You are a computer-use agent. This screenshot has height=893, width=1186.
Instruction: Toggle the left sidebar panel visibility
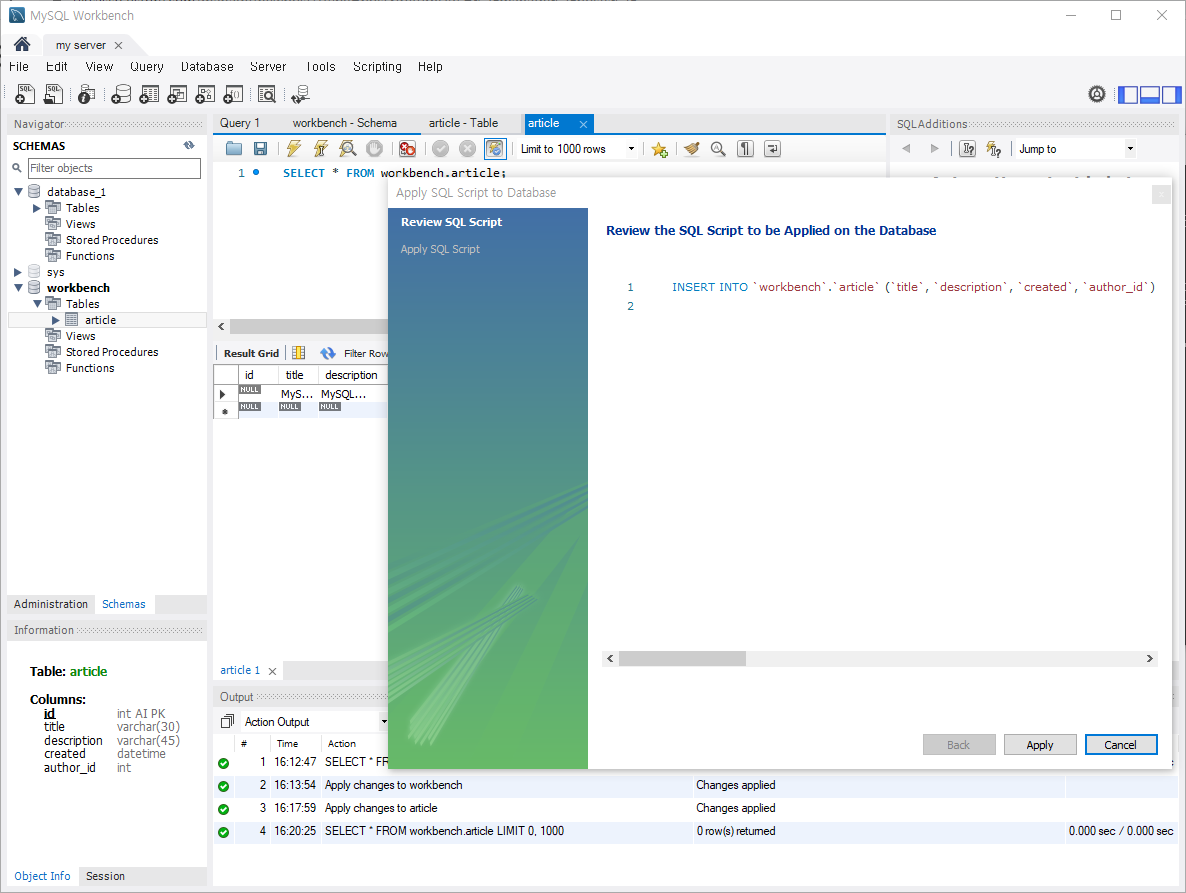click(1128, 95)
